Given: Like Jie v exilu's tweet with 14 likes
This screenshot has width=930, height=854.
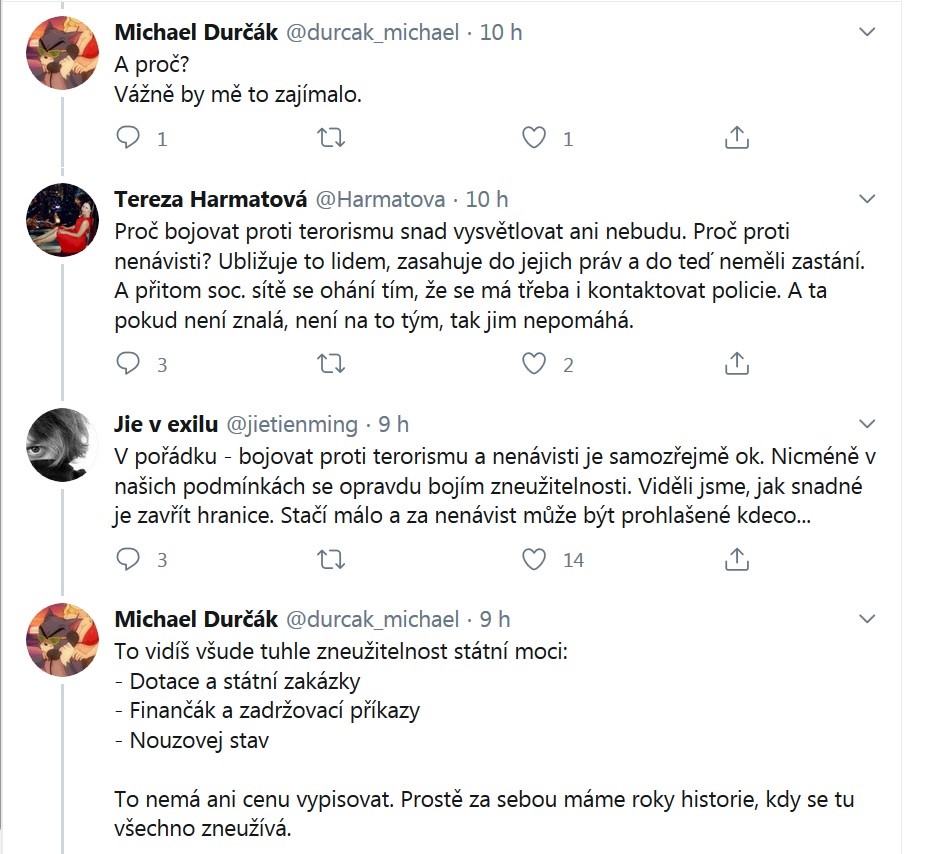Looking at the screenshot, I should coord(536,558).
